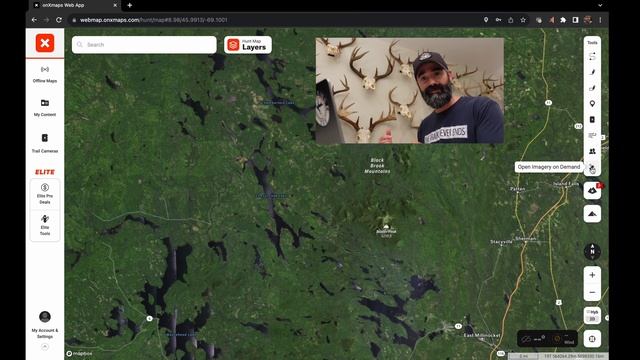Go back in browser history
The height and width of the screenshot is (360, 640).
tap(34, 20)
